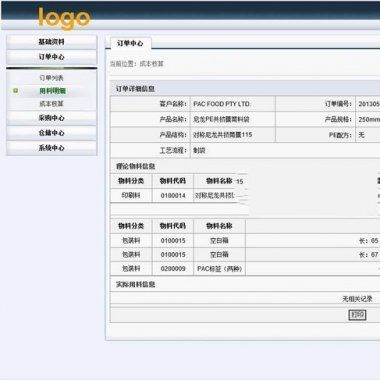Click the product name 尼龙PE共挤膜筒料袋
Image resolution: width=380 pixels, height=380 pixels.
[221, 119]
